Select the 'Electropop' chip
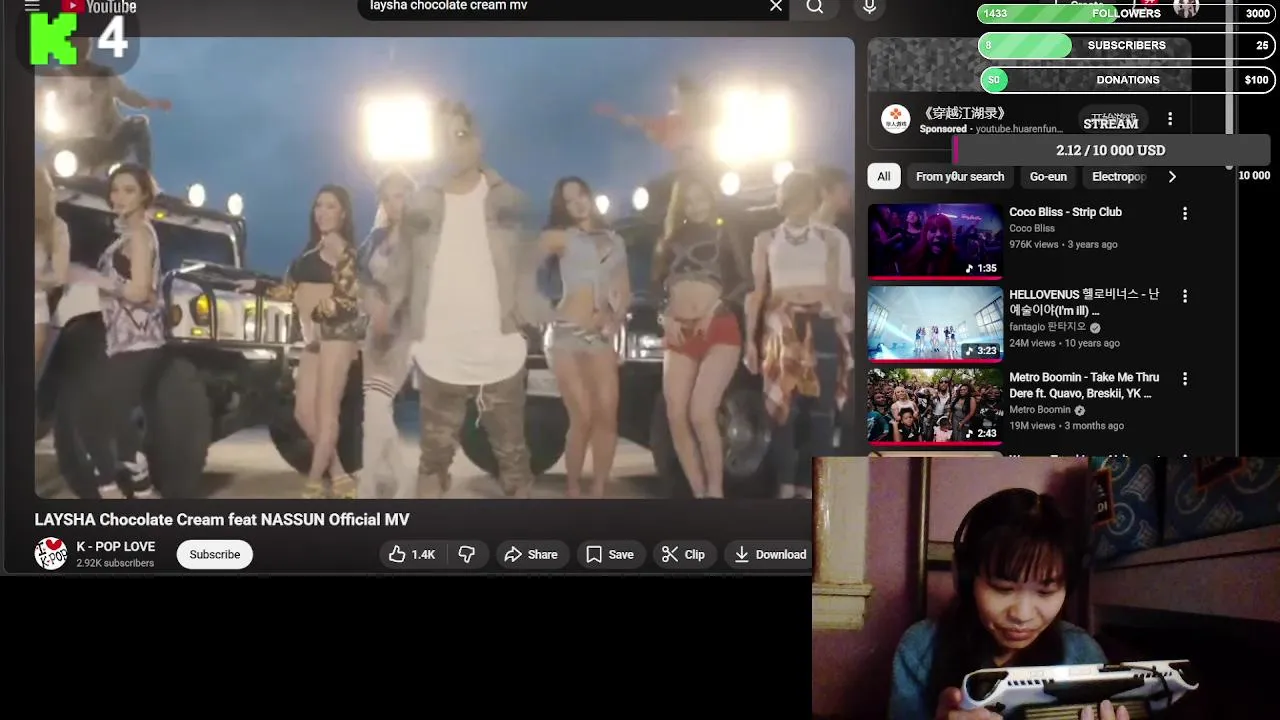The image size is (1280, 720). coord(1119,176)
